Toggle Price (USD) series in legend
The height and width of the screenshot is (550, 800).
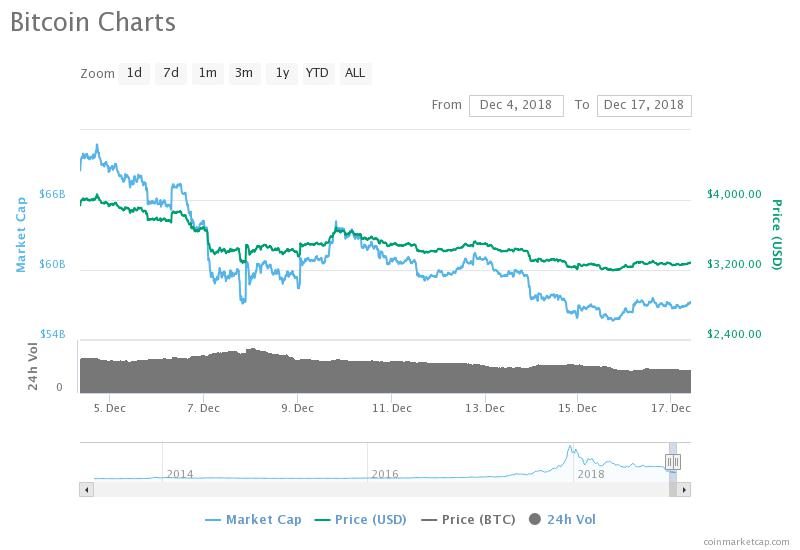pos(361,519)
